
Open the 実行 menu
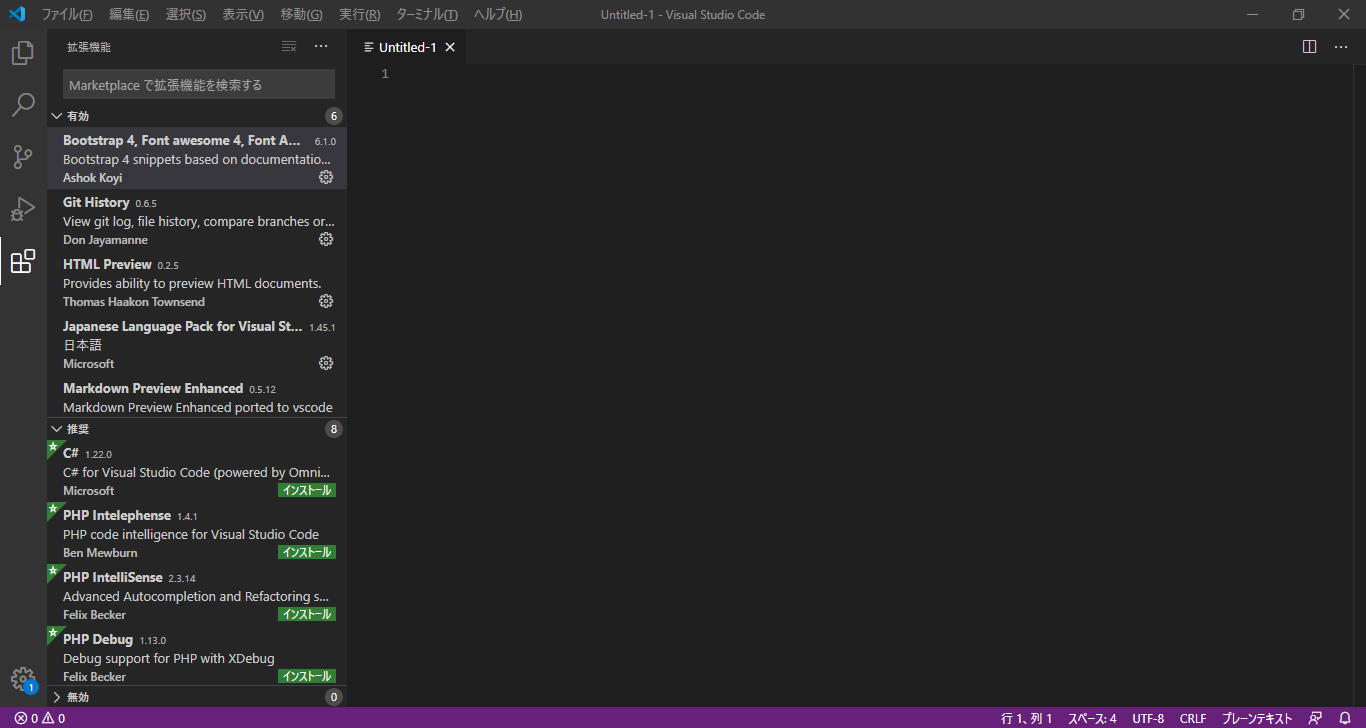(360, 14)
